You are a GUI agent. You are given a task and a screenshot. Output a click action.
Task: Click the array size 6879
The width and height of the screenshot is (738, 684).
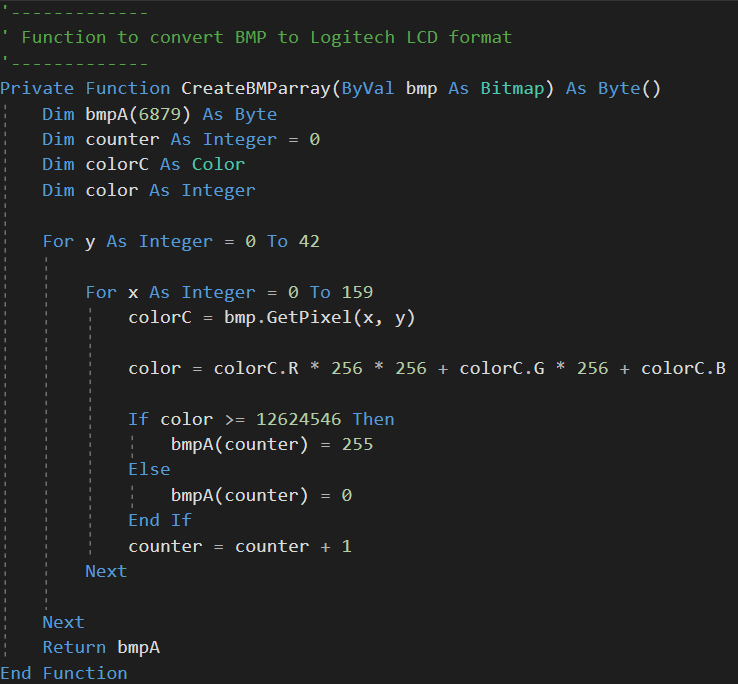[160, 114]
